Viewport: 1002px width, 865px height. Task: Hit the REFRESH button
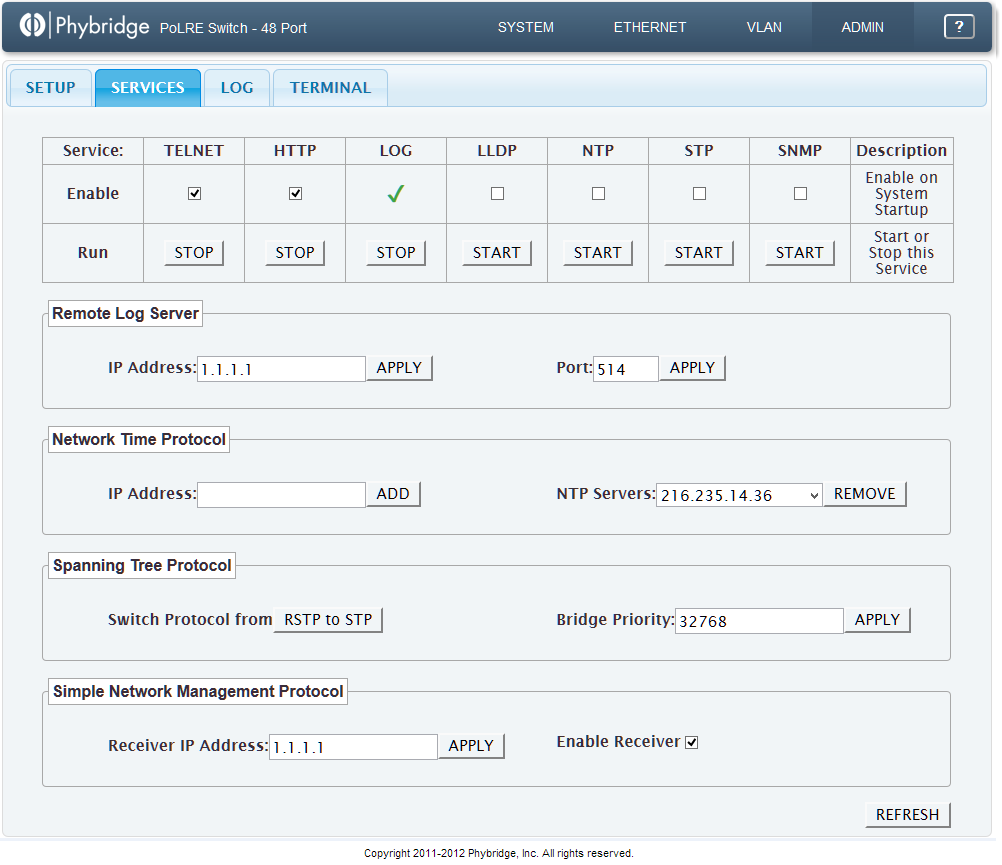click(907, 815)
